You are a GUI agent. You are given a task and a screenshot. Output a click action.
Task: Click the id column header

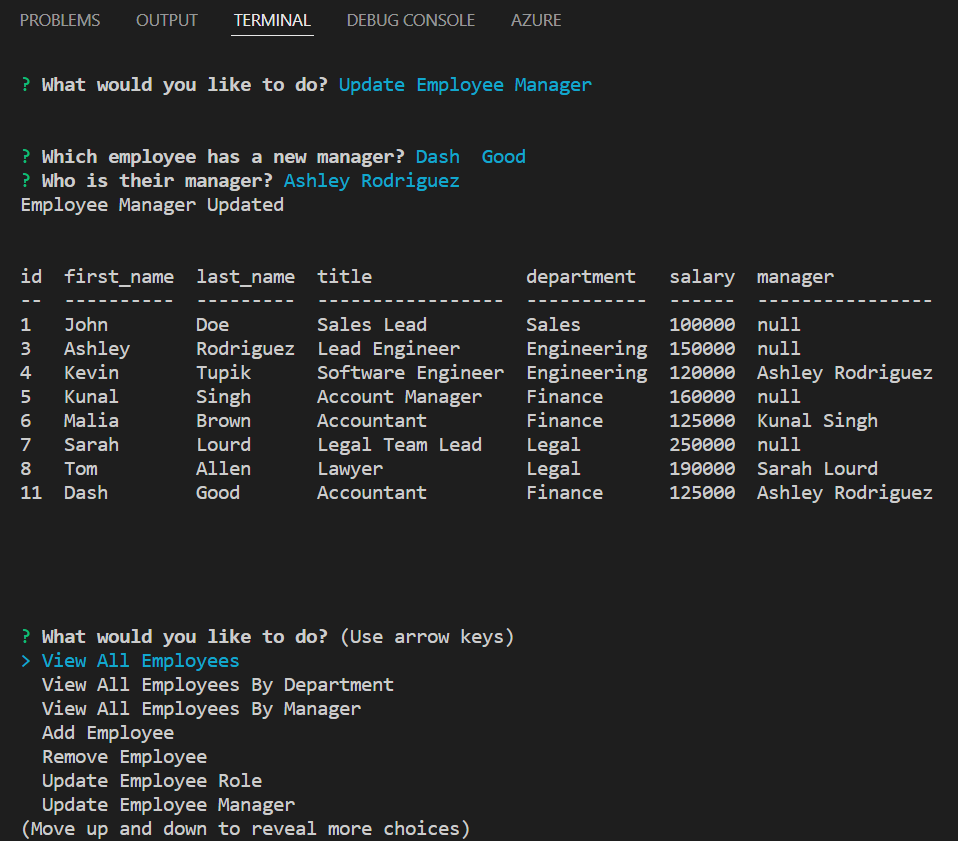click(31, 277)
